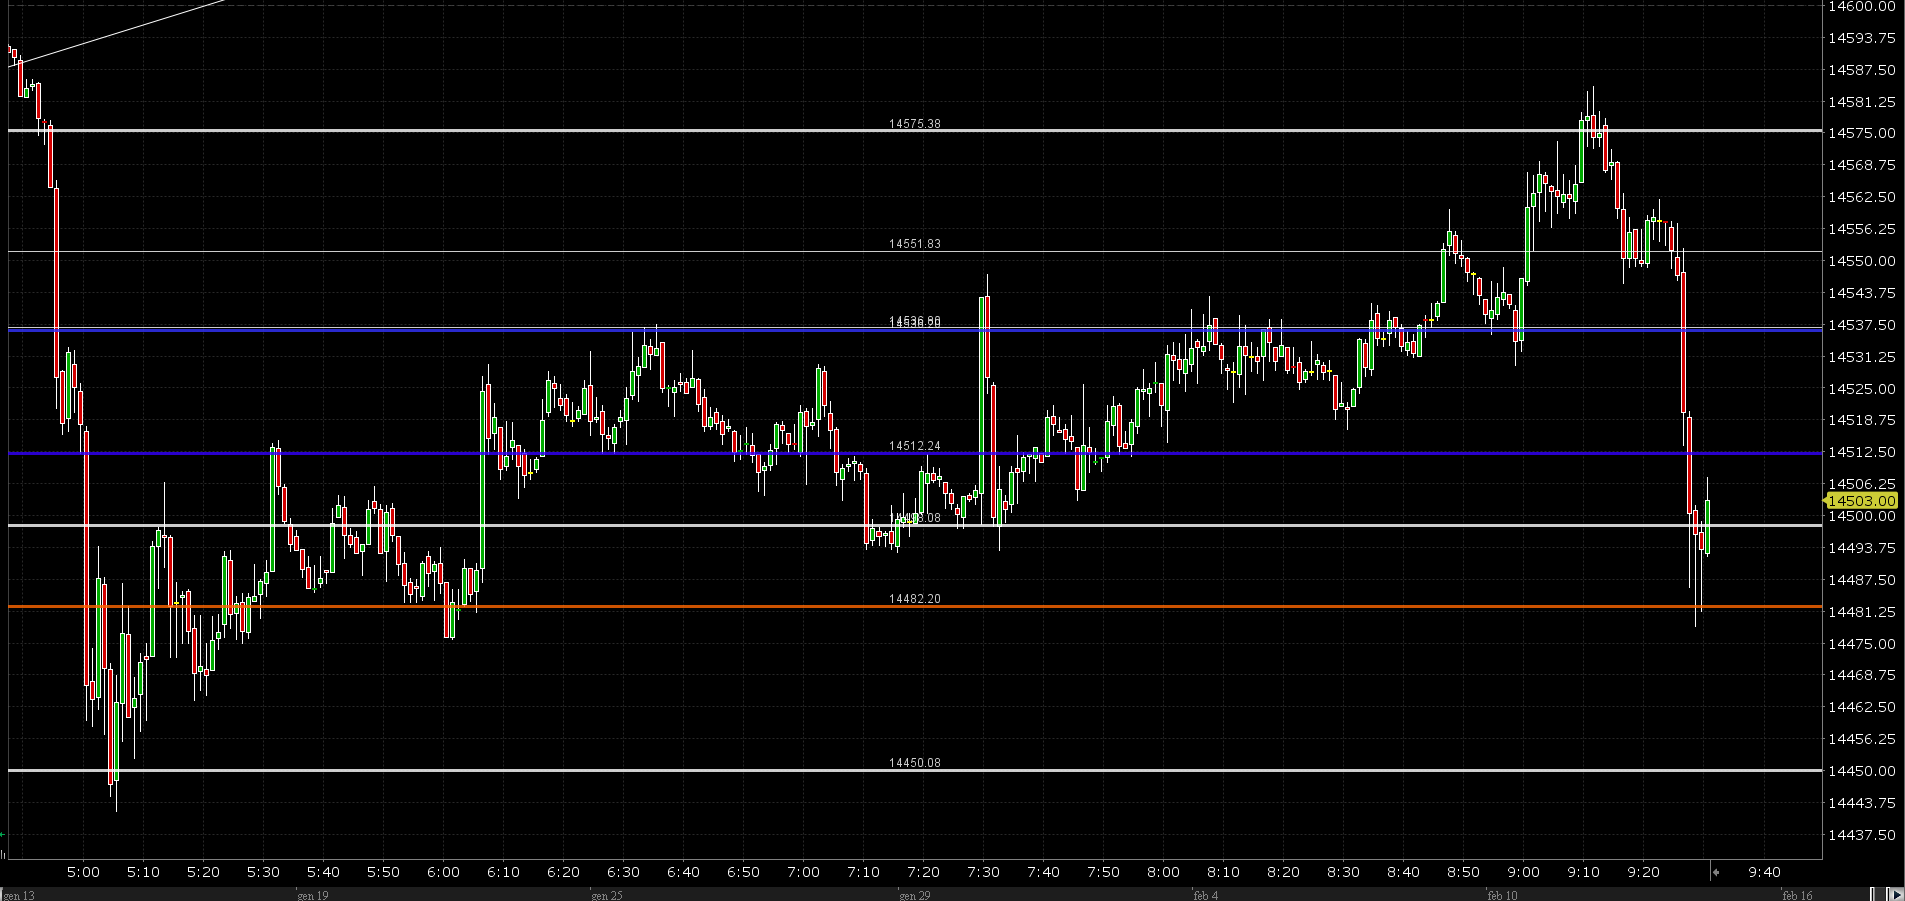Select the white 14575.38 level line
This screenshot has width=1905, height=901.
600,131
